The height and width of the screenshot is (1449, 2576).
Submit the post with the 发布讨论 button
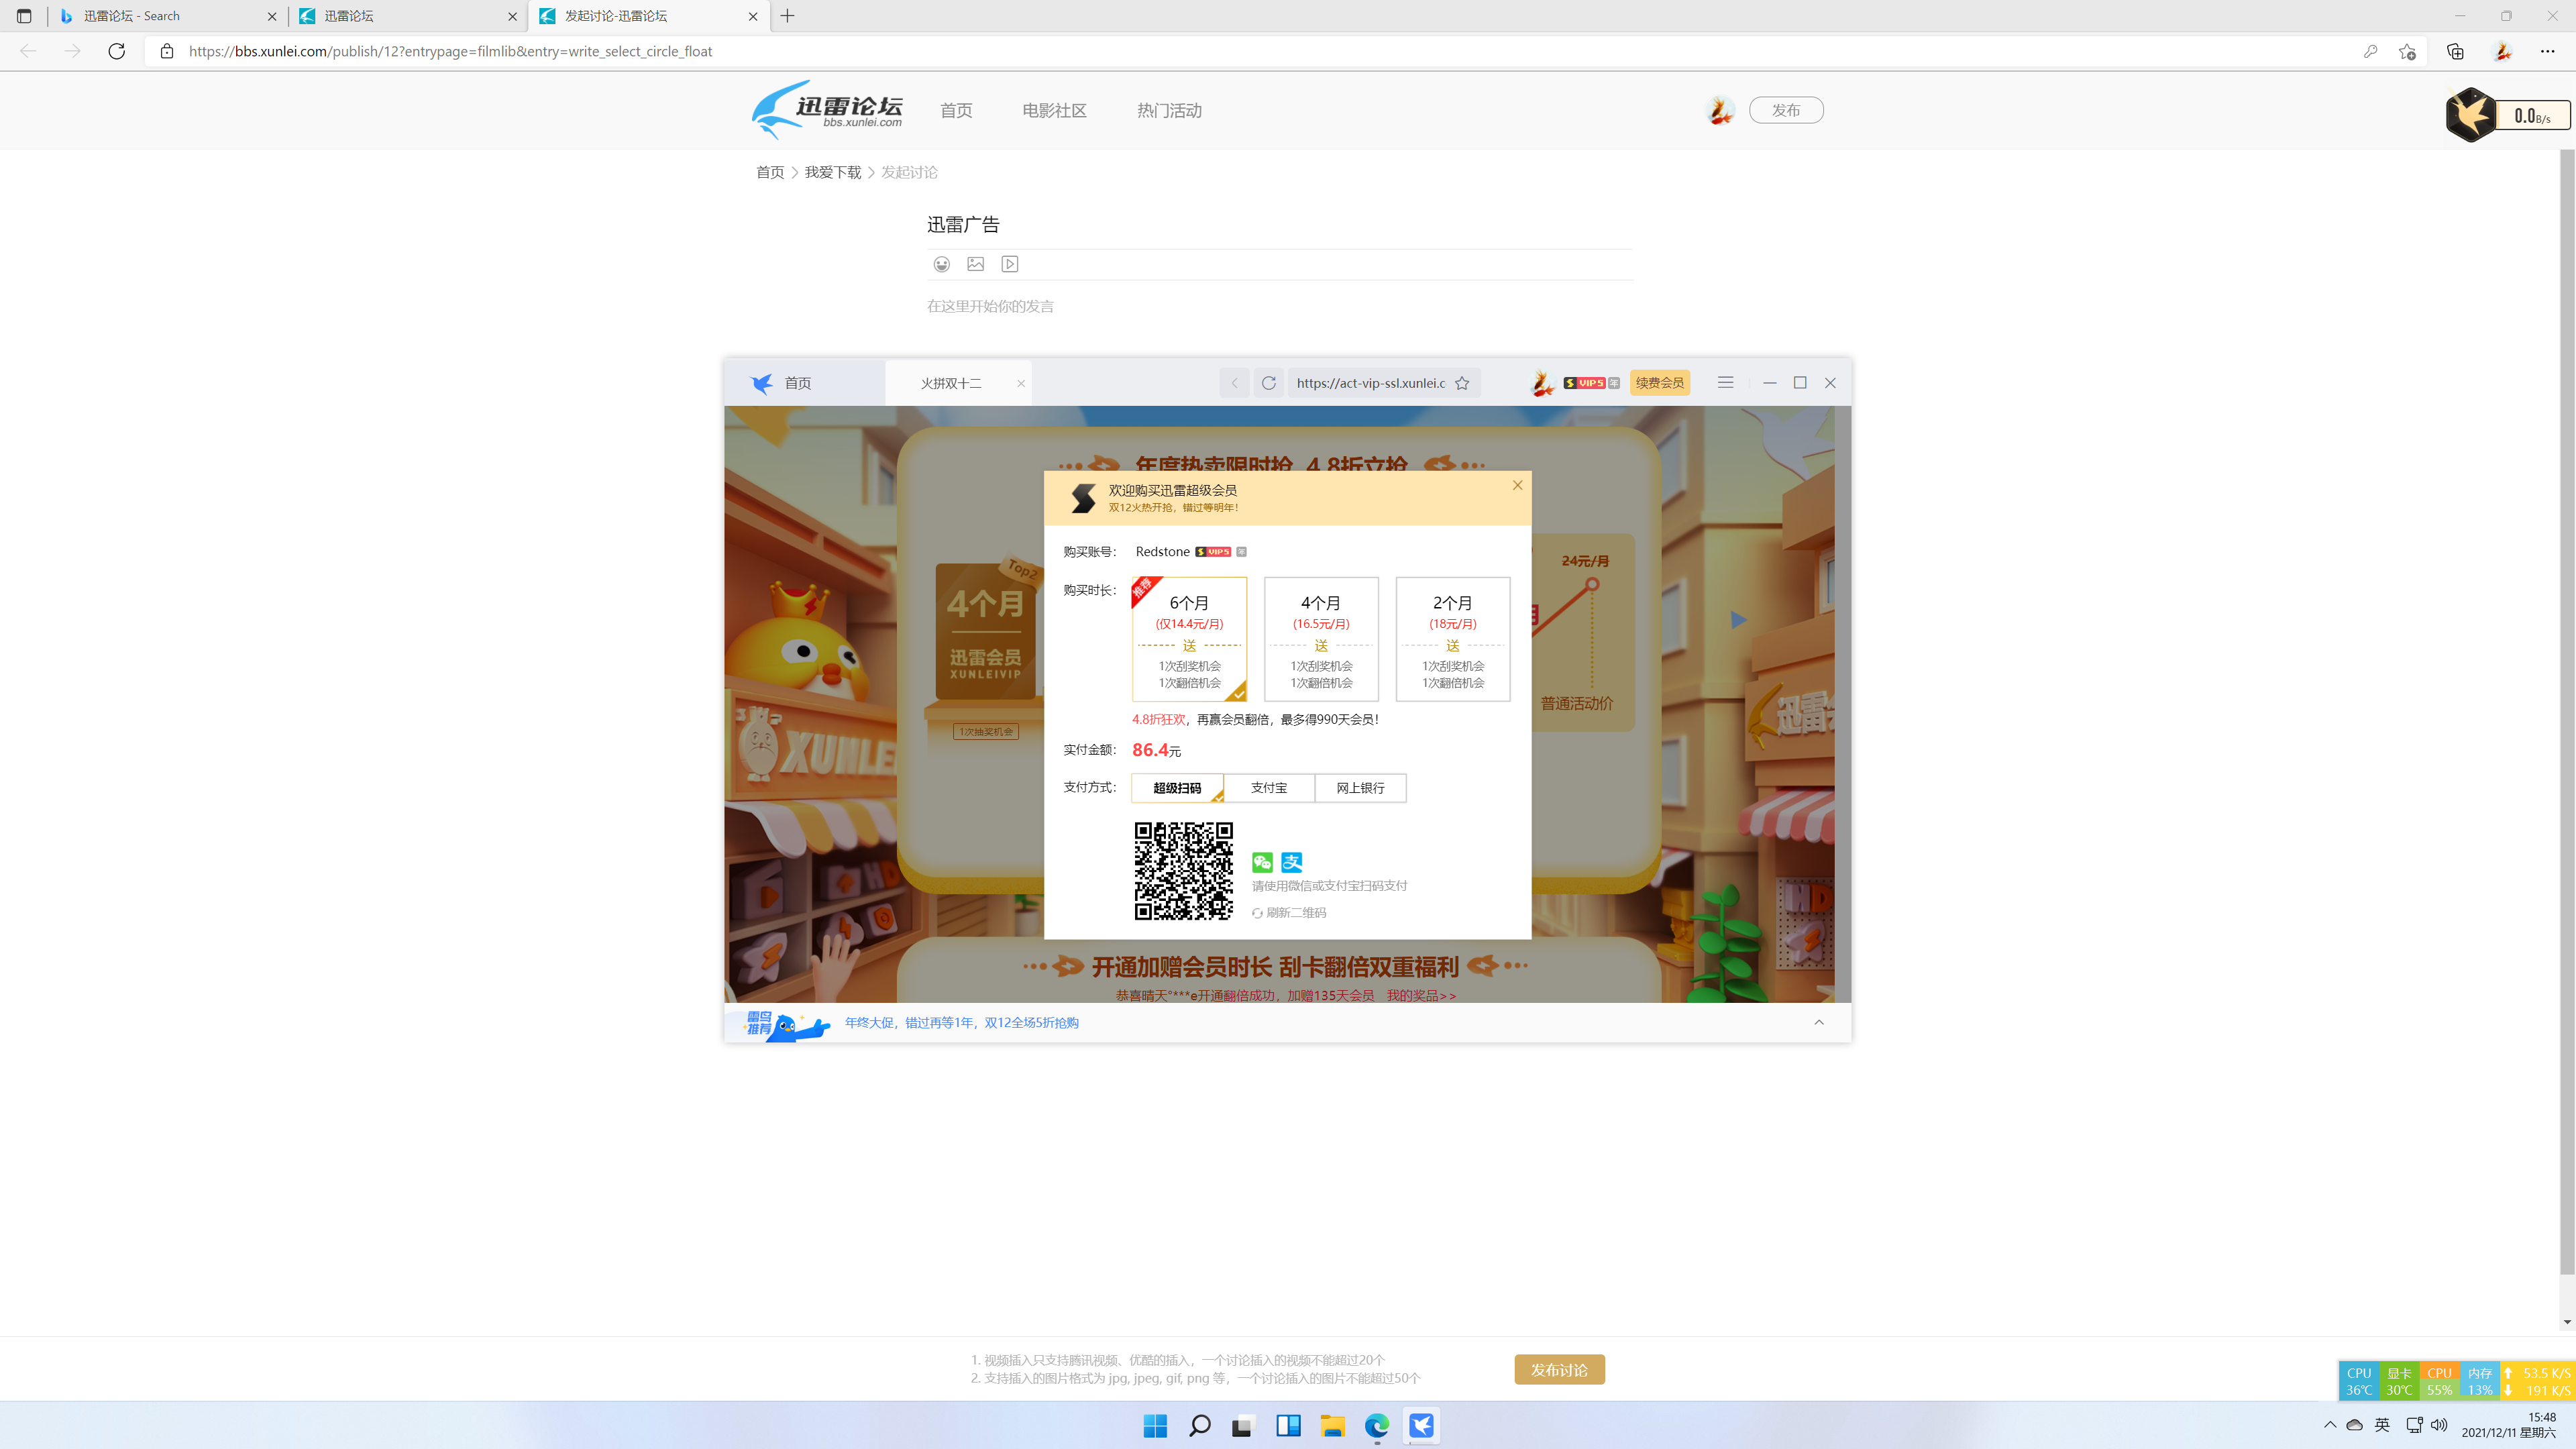1559,1369
